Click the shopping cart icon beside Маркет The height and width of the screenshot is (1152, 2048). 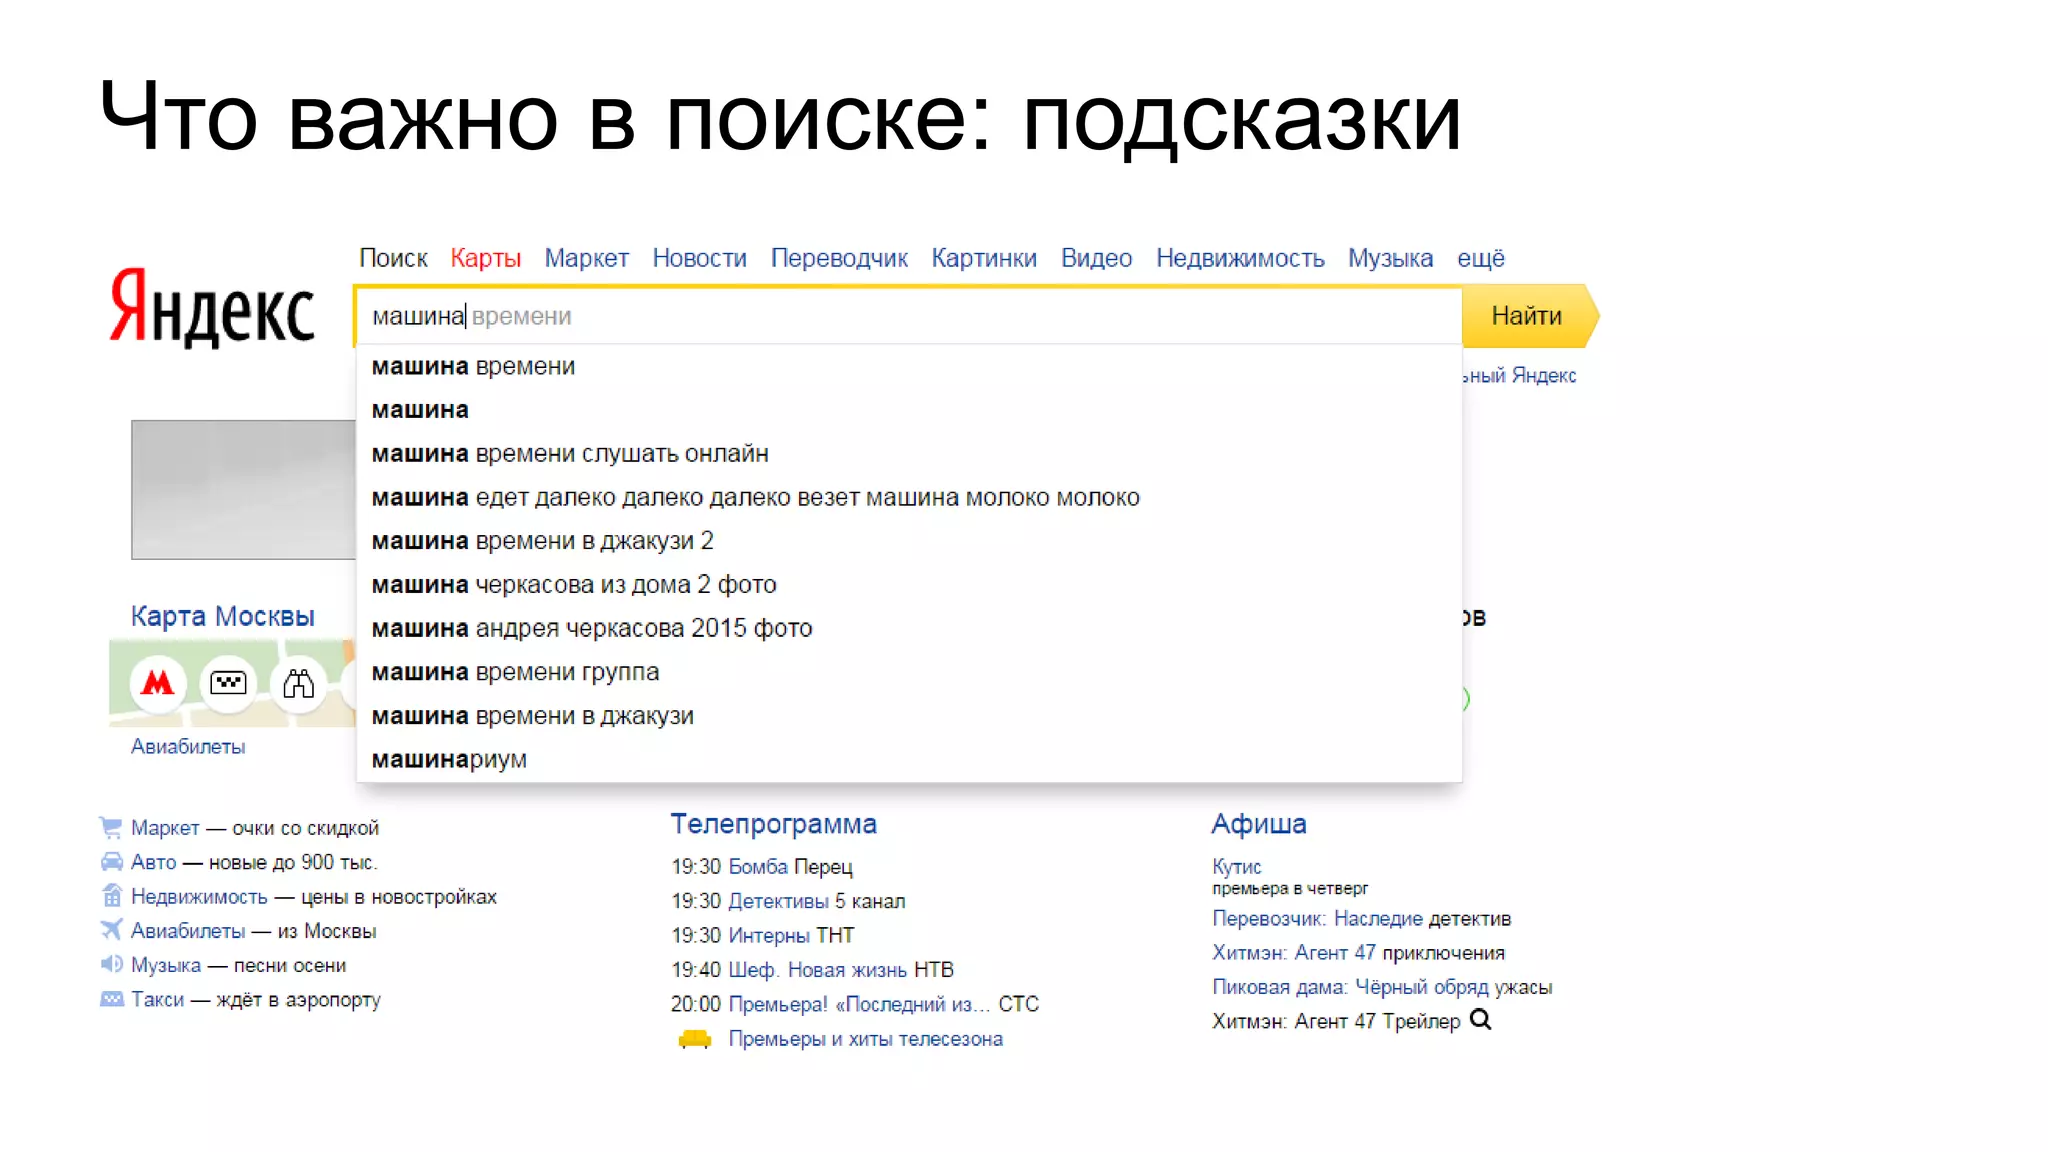click(x=111, y=827)
